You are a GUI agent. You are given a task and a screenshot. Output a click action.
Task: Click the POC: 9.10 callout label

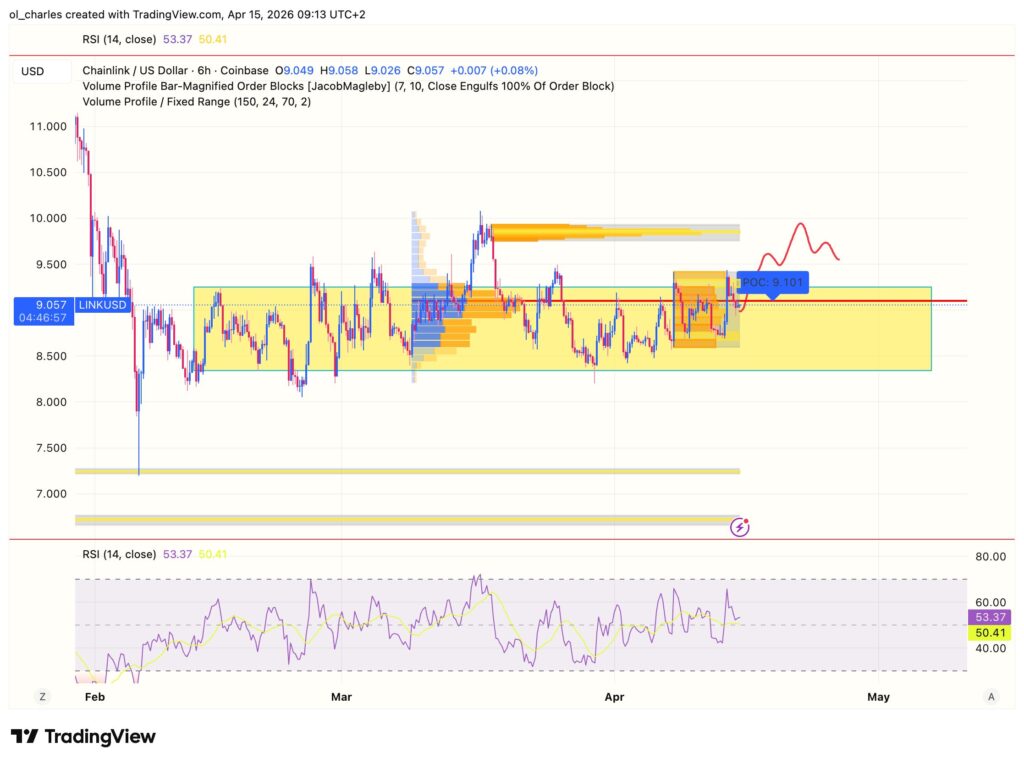pos(772,282)
